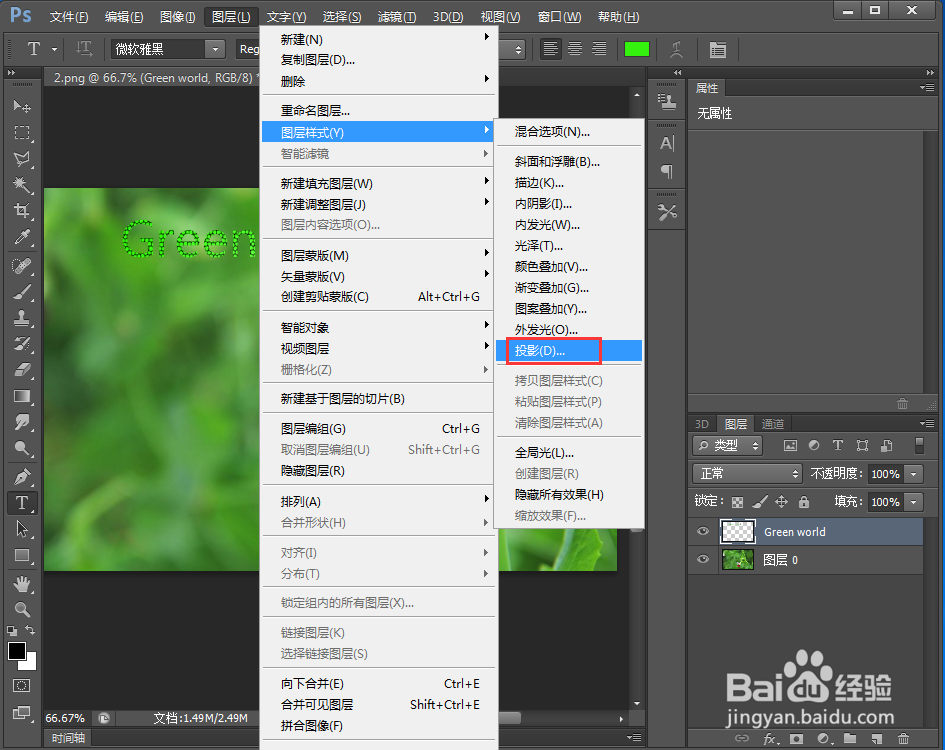
Task: Select the Pen tool
Action: point(22,477)
